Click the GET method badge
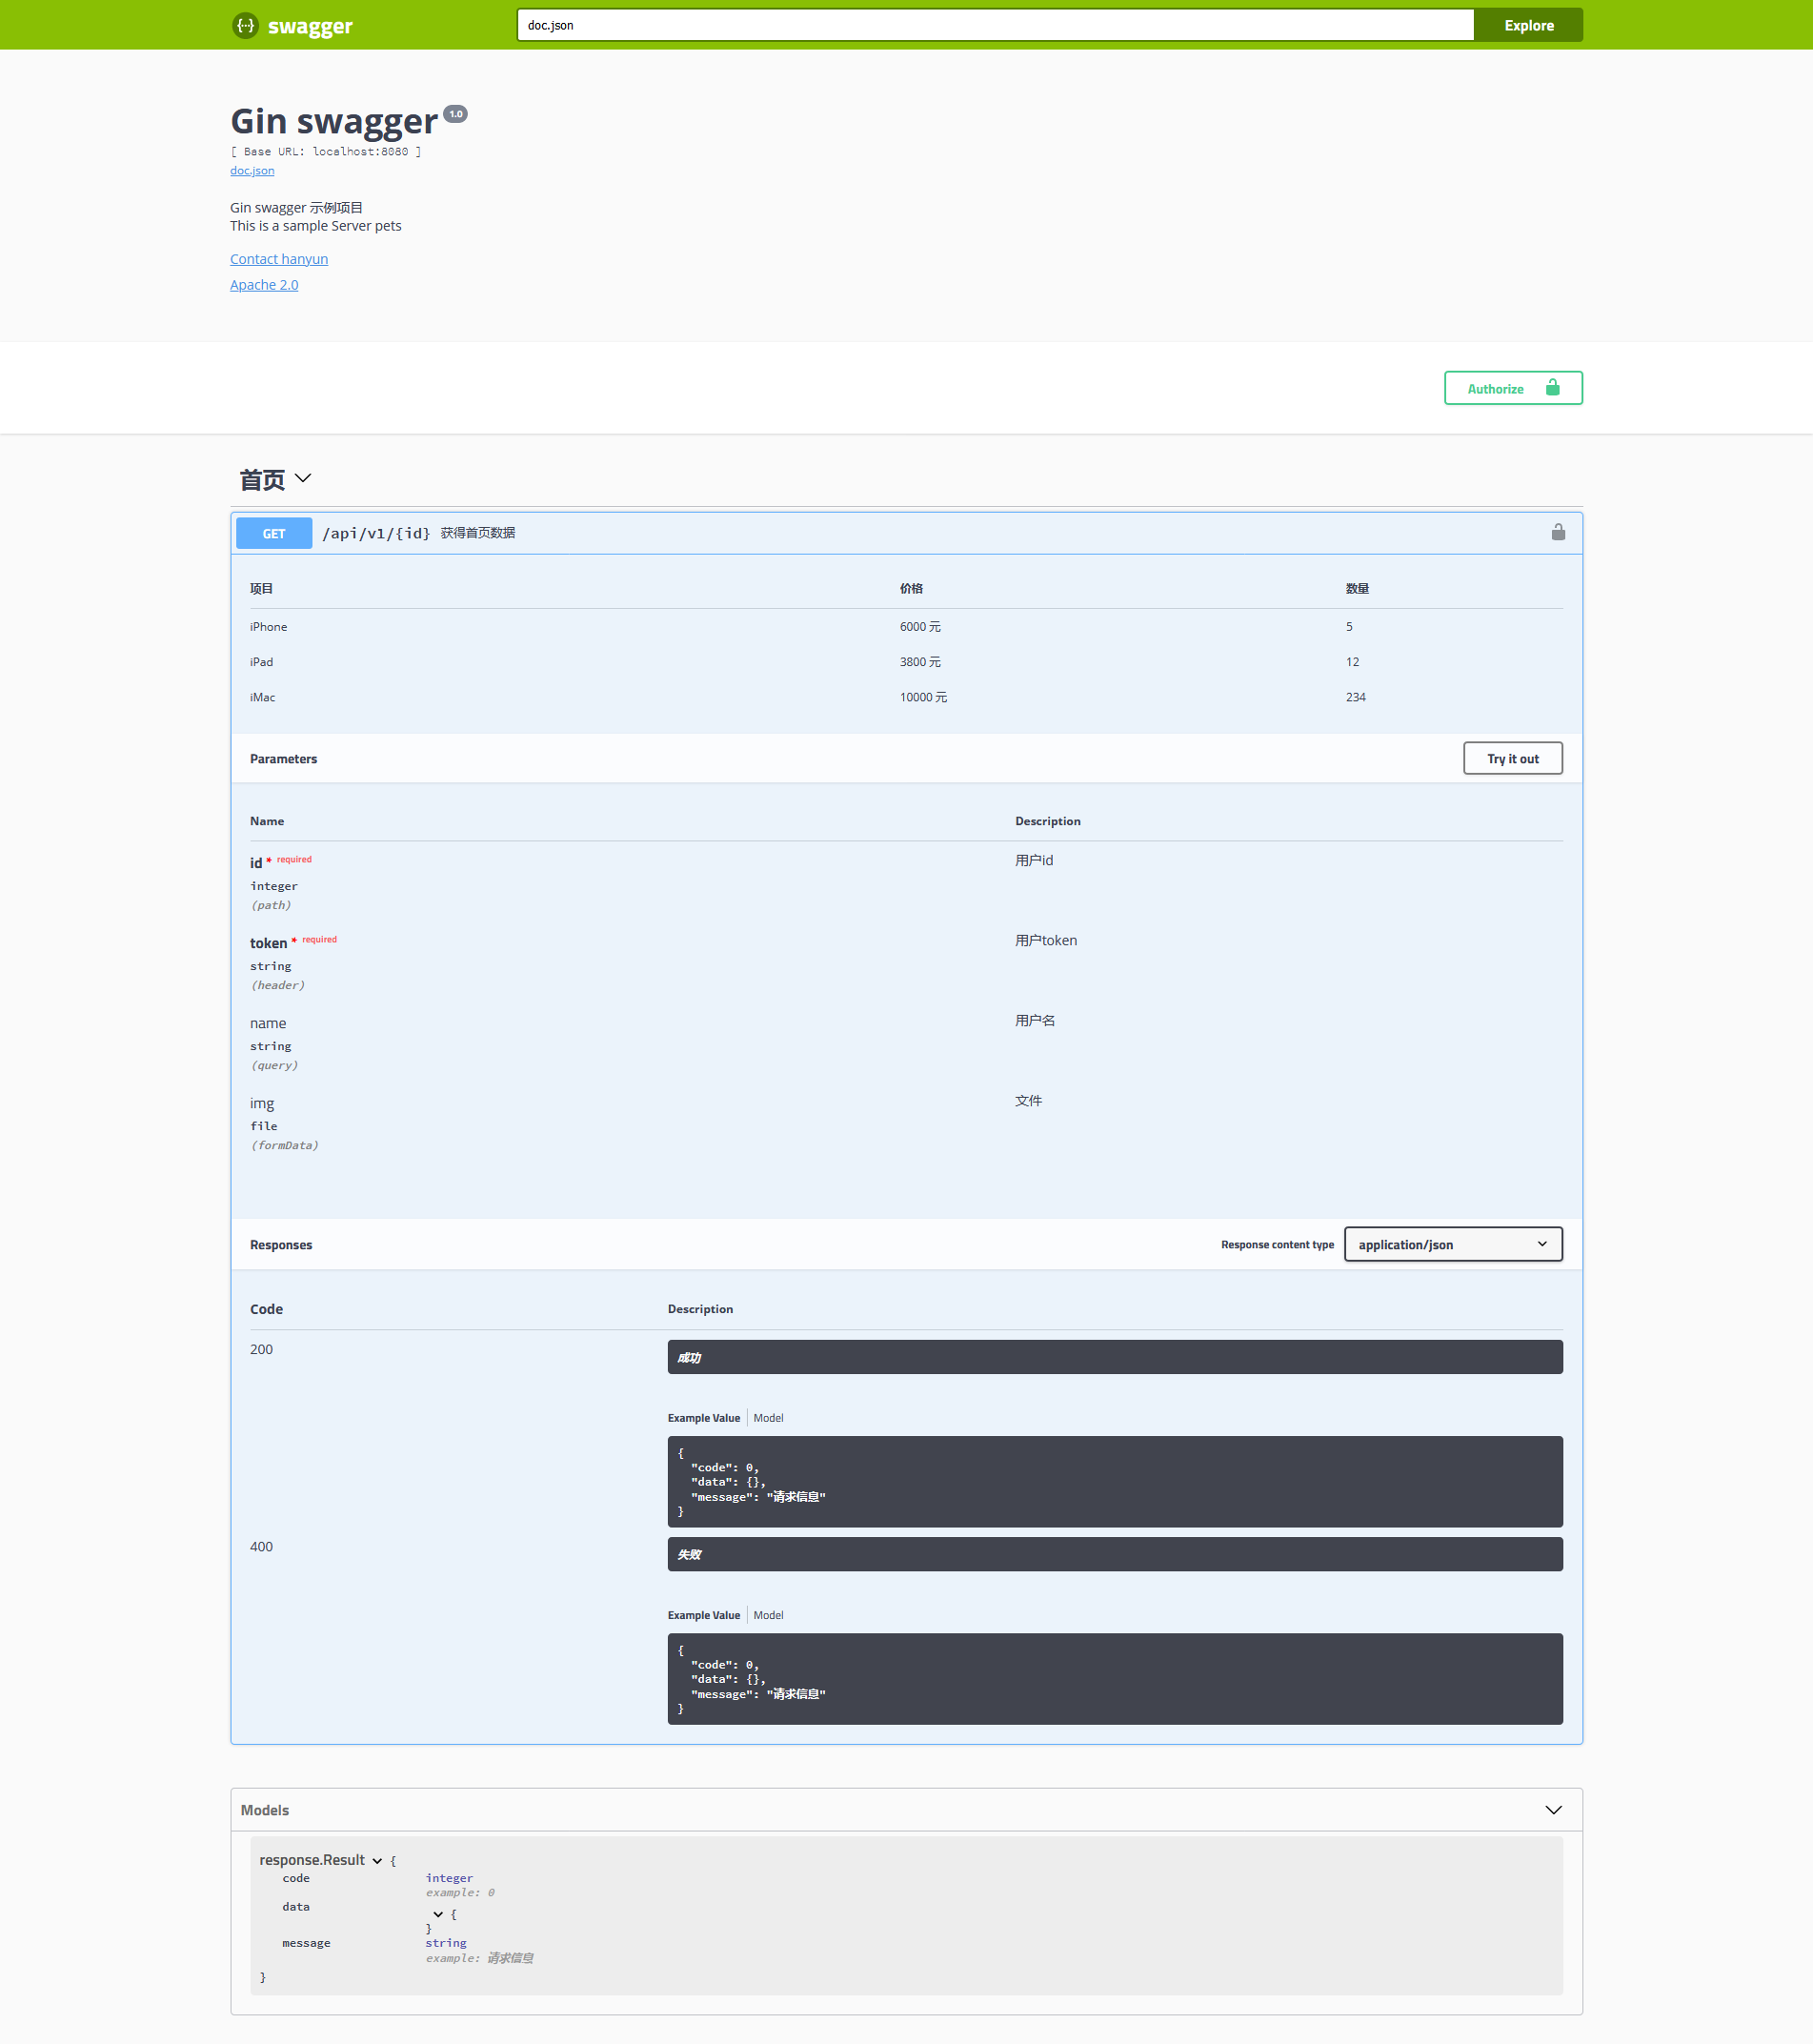Viewport: 1813px width, 2044px height. point(274,533)
